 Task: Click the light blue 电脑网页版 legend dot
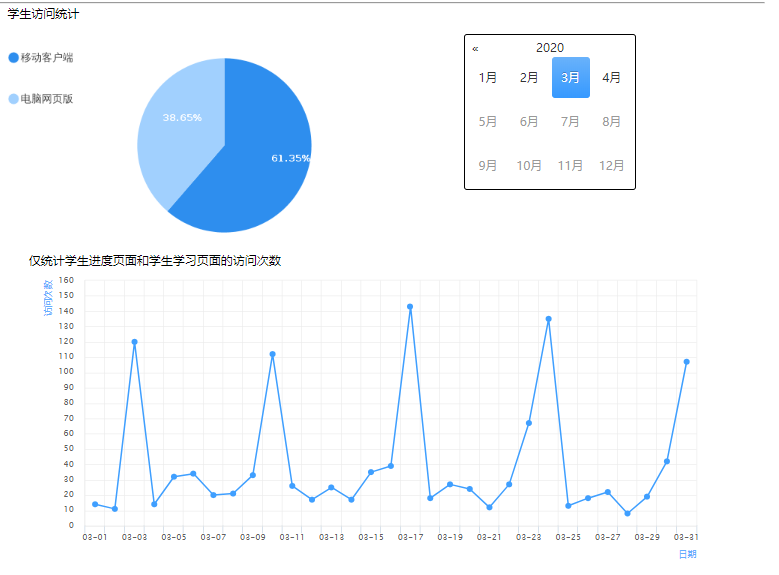(x=13, y=99)
